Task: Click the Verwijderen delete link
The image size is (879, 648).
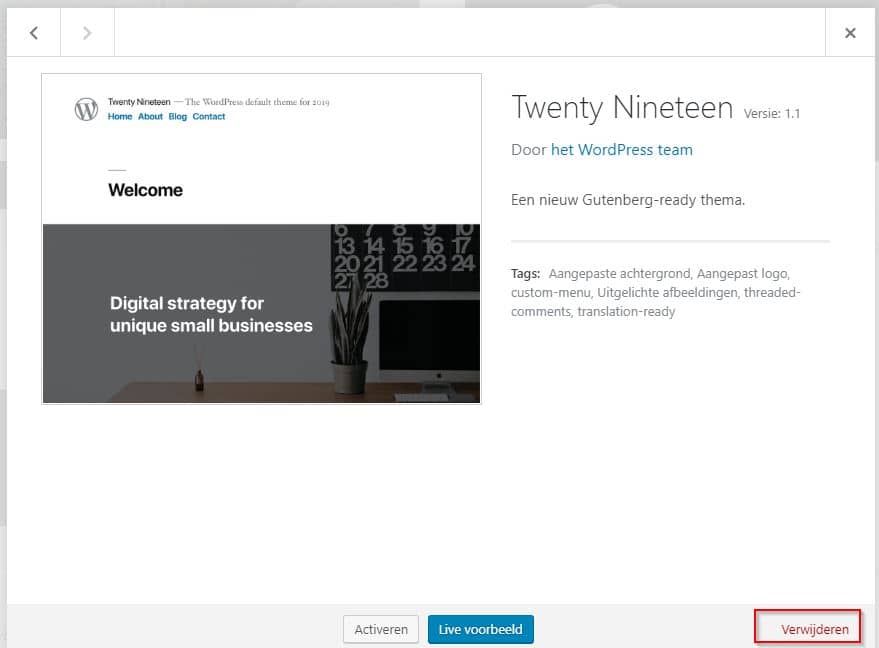Action: click(814, 630)
